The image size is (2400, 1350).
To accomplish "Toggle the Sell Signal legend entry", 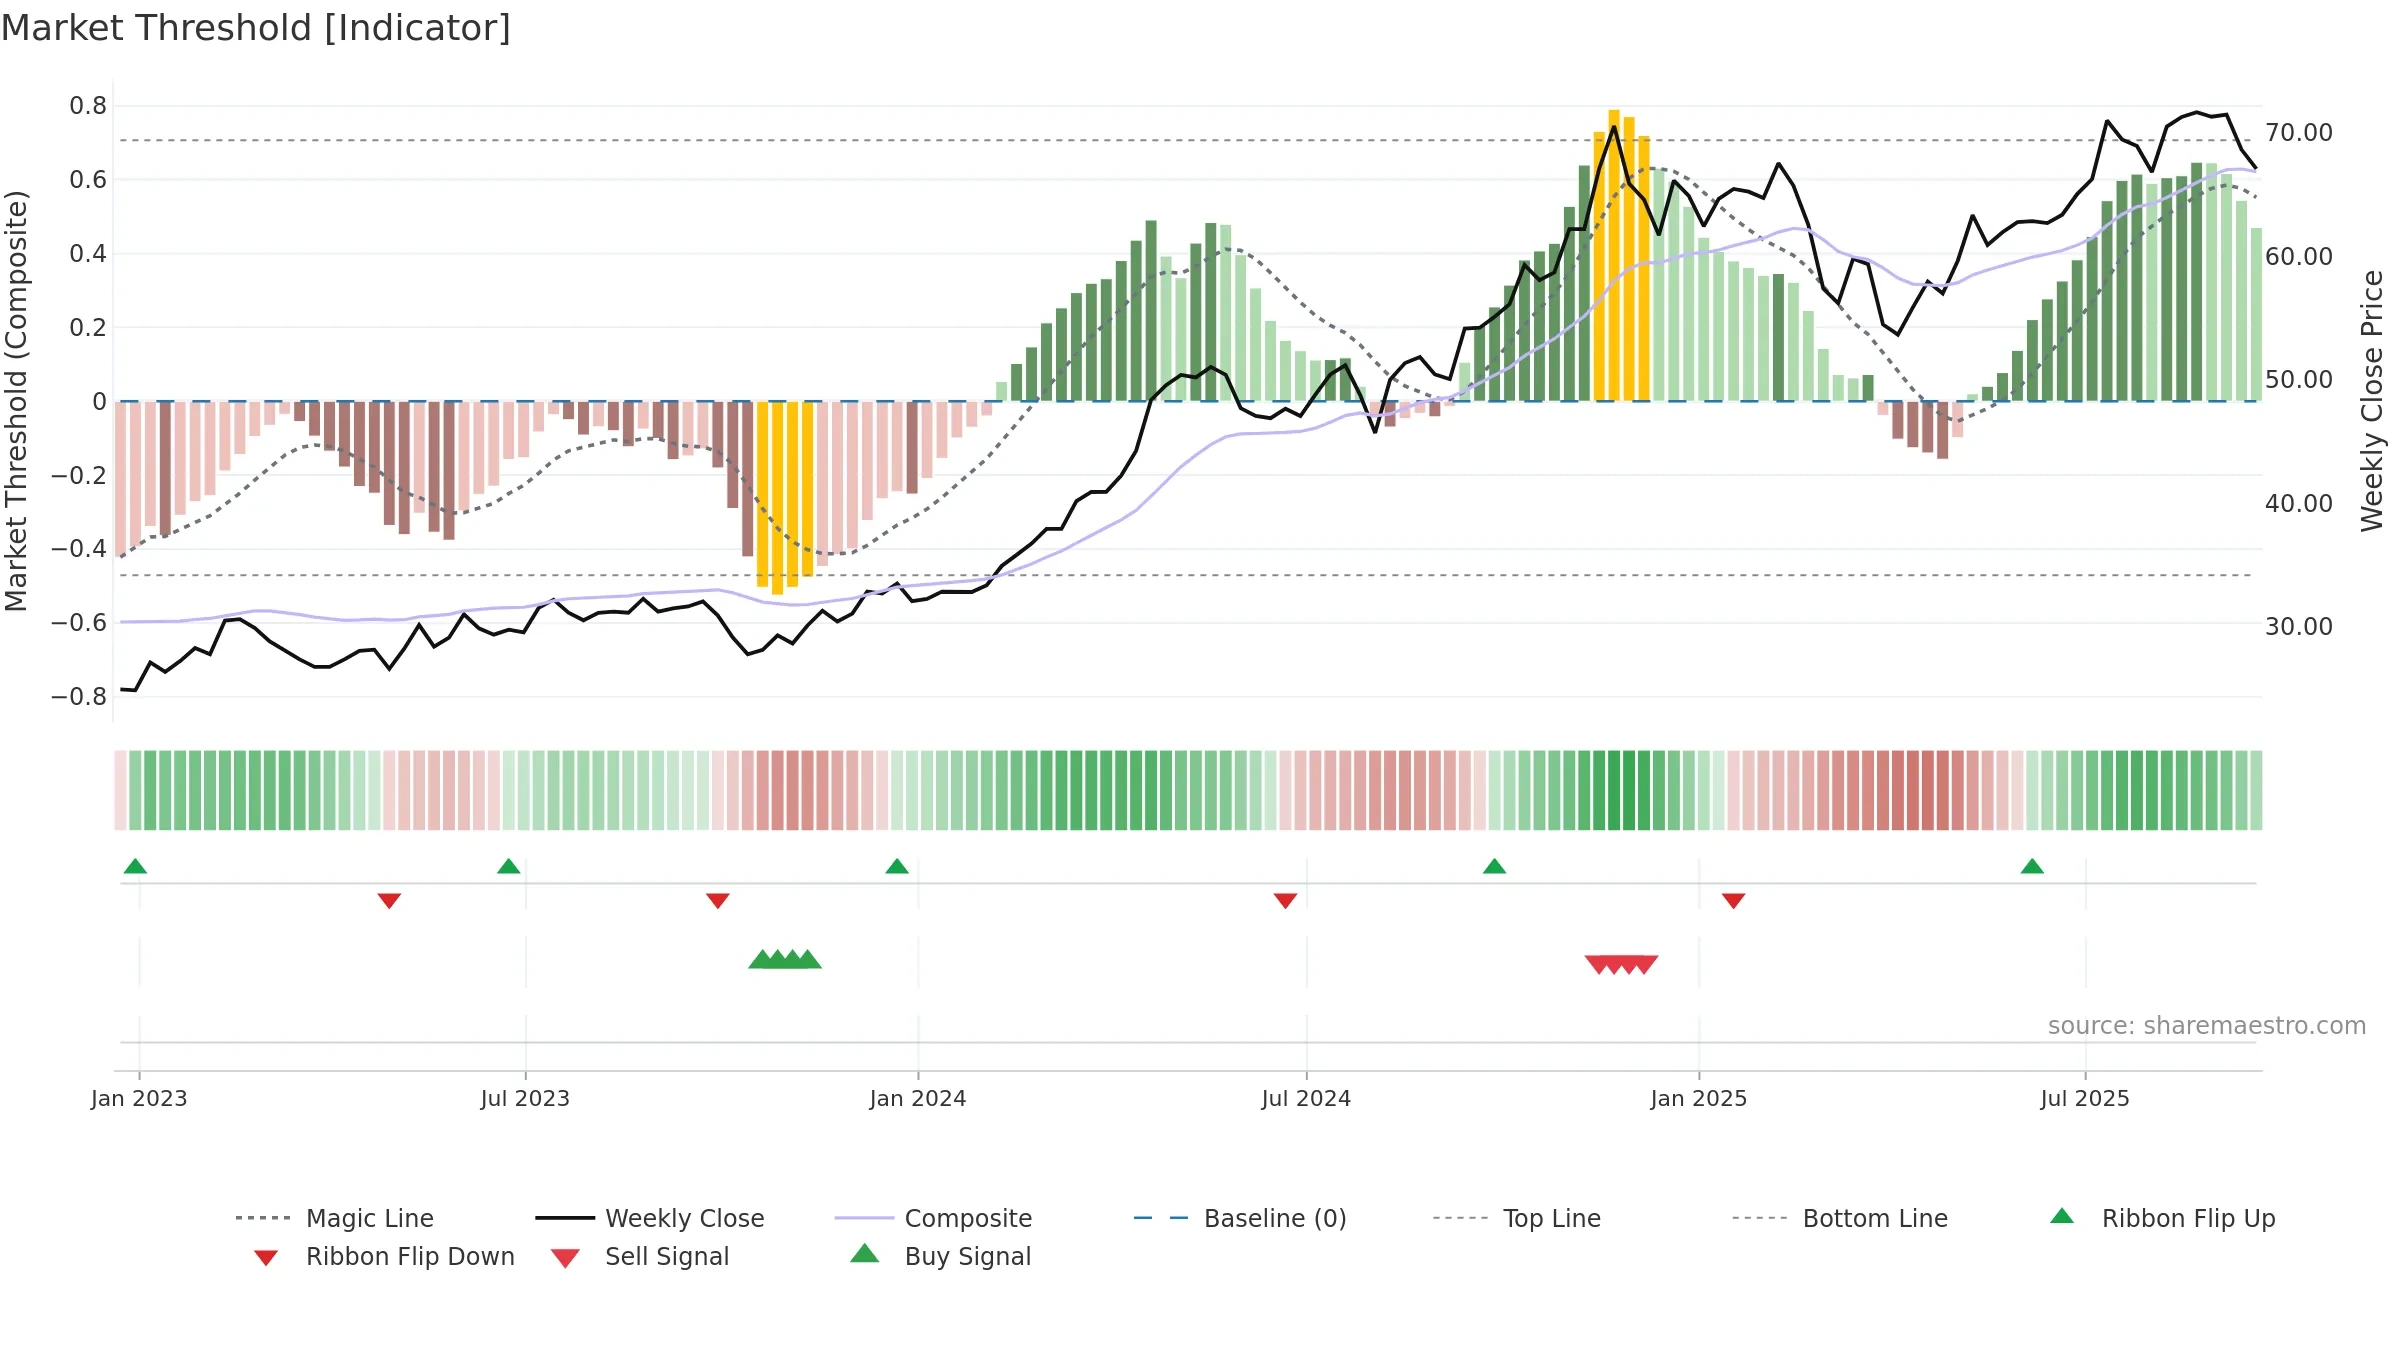I will click(x=640, y=1256).
